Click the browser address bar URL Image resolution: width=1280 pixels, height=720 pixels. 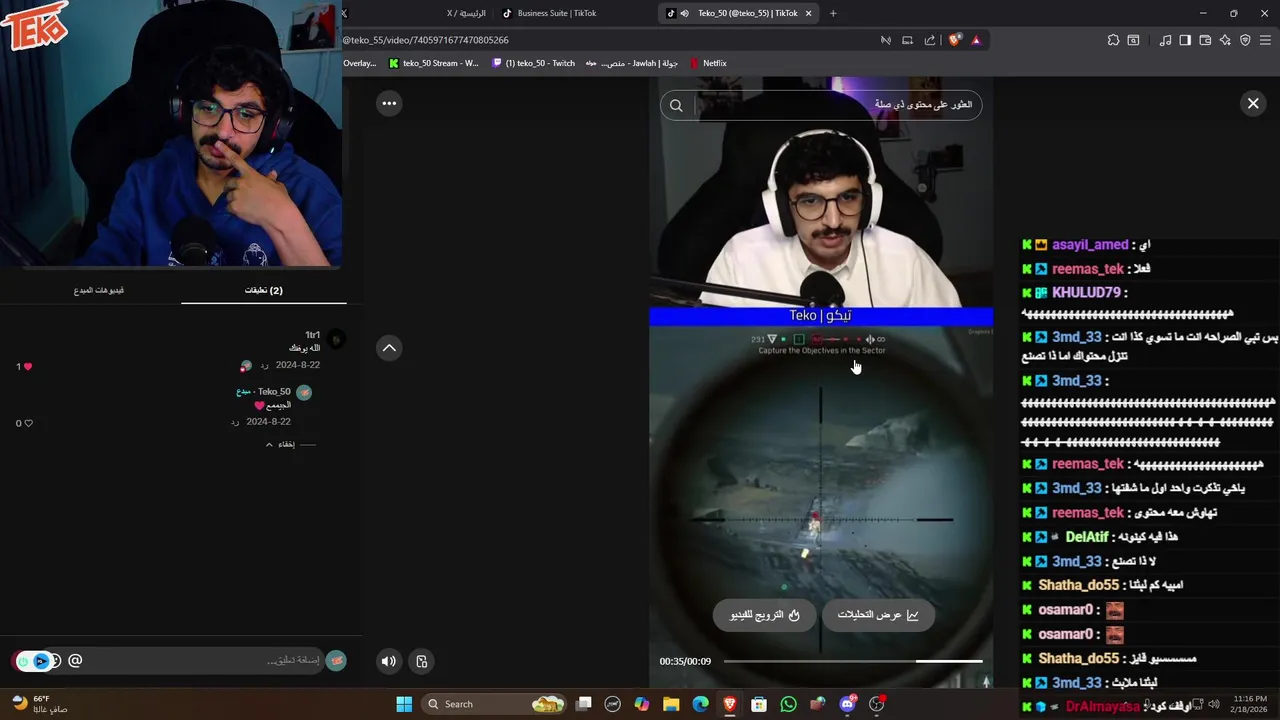click(x=427, y=40)
